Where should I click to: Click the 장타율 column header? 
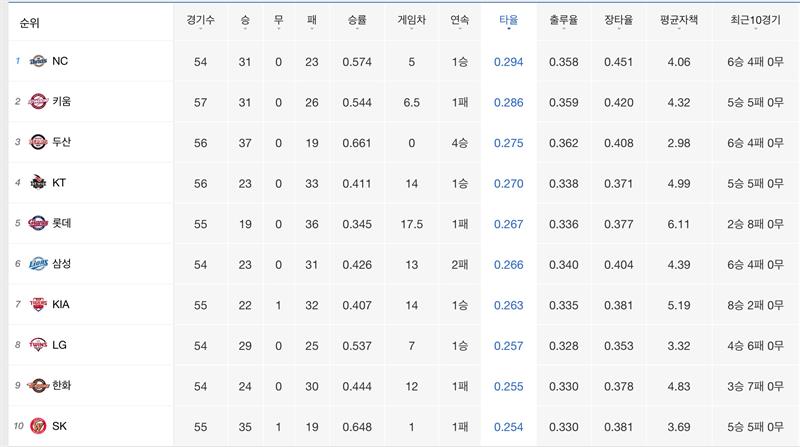coord(620,20)
